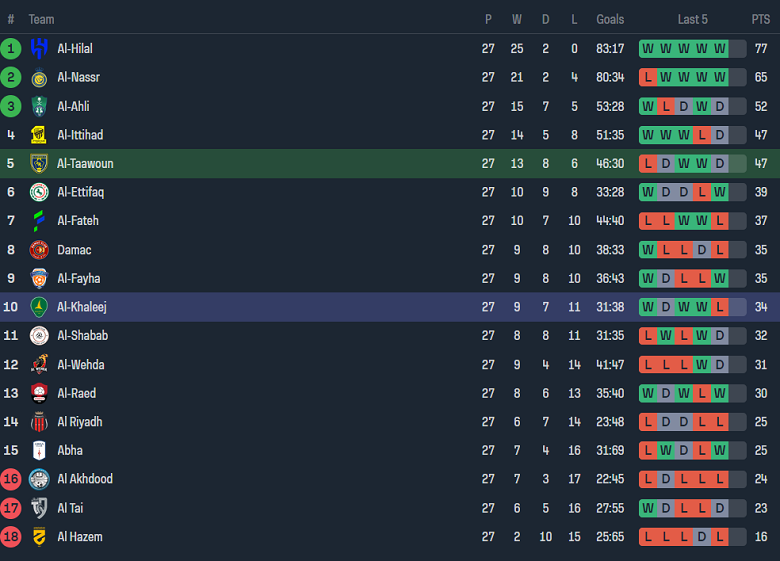Click the Team column header
This screenshot has height=561, width=780.
coord(41,19)
